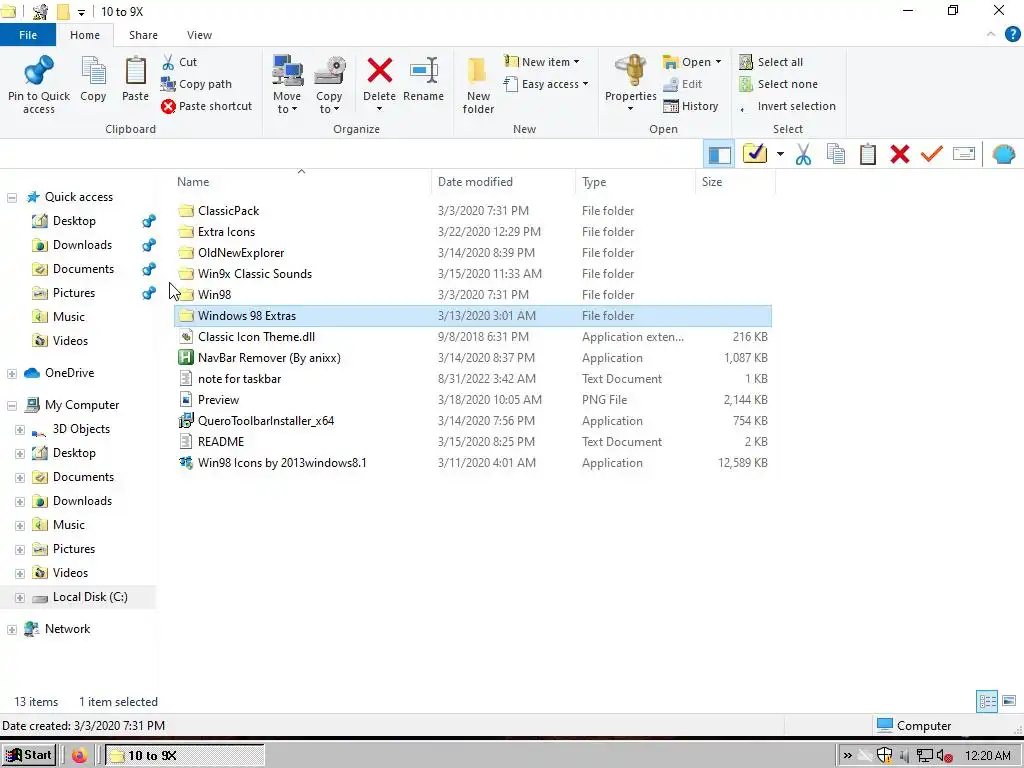The height and width of the screenshot is (768, 1024).
Task: Click the Paste clipboard icon
Action: coord(135,79)
